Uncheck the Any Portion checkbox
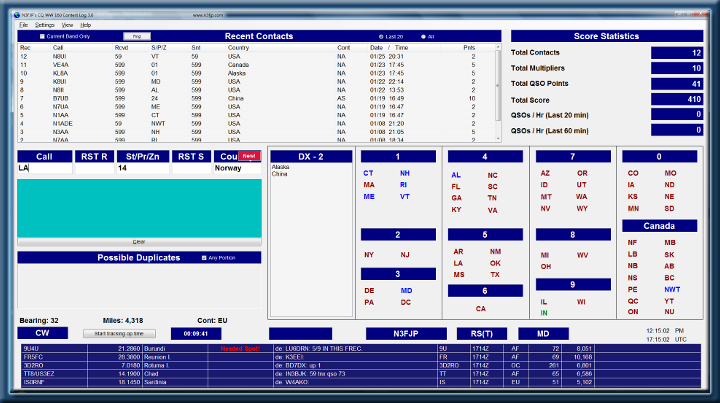720x403 pixels. pyautogui.click(x=204, y=257)
